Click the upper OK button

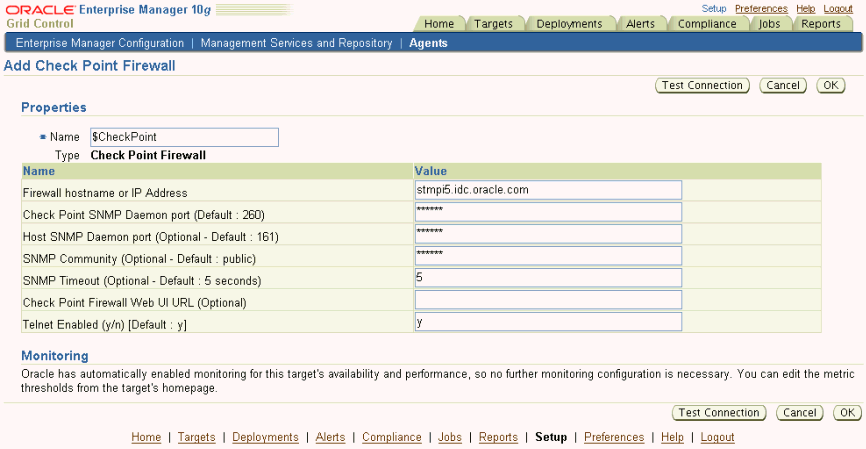(831, 86)
